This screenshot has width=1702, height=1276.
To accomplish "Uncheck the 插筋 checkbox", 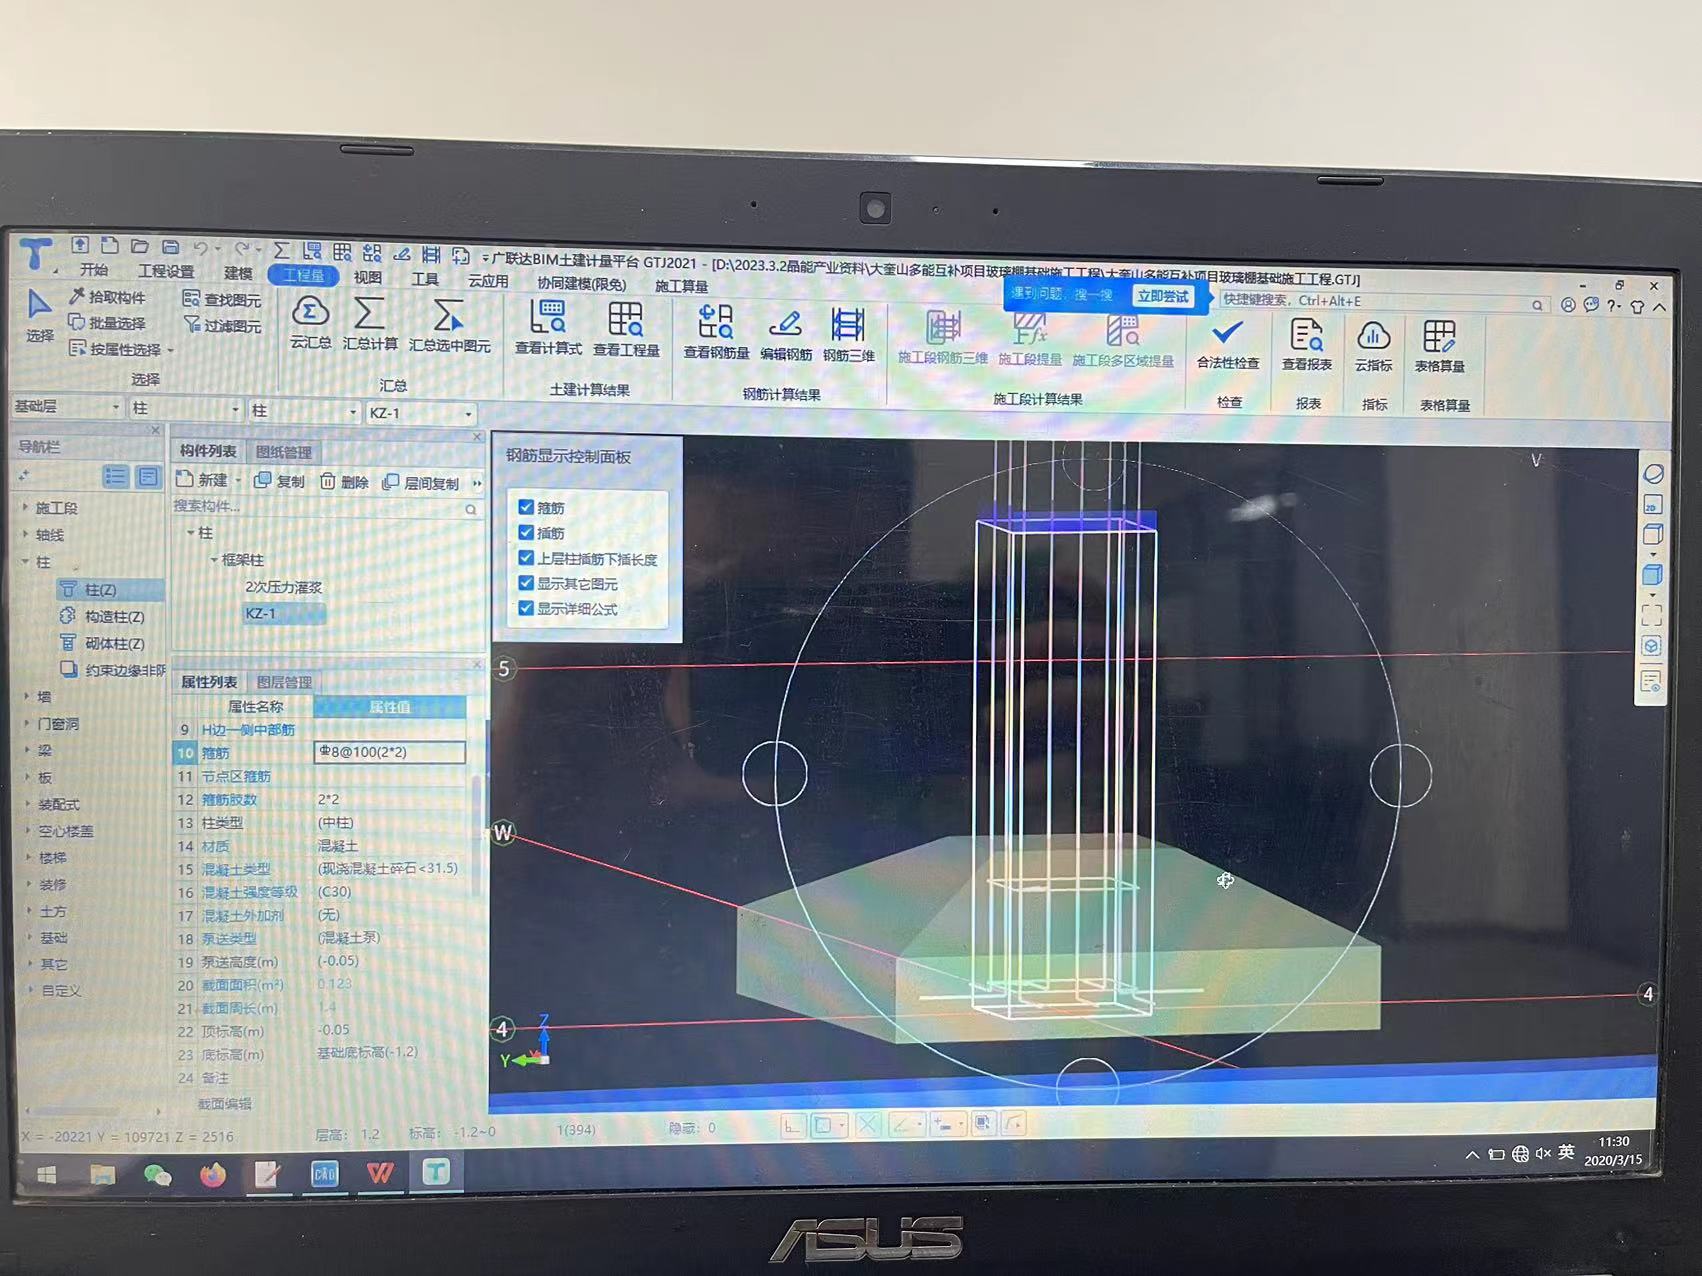I will [x=526, y=532].
